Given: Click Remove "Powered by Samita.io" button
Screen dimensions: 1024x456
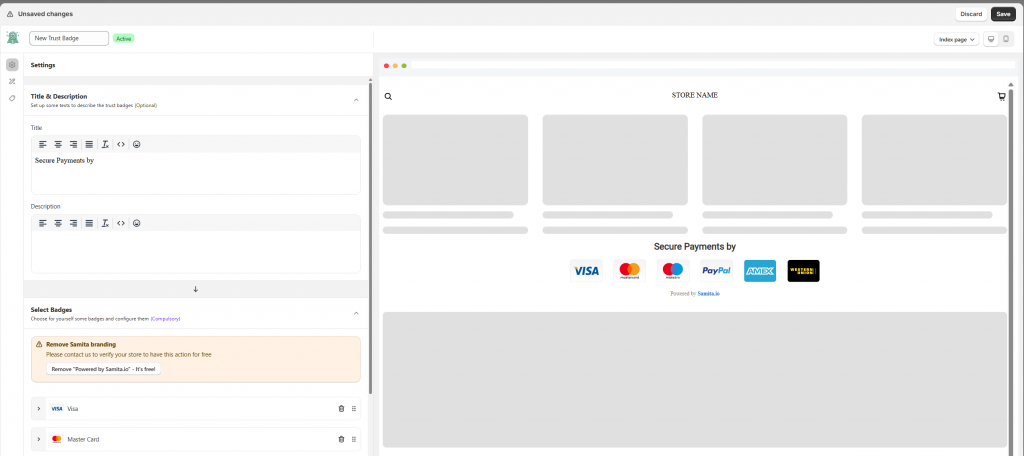Looking at the screenshot, I should [103, 369].
